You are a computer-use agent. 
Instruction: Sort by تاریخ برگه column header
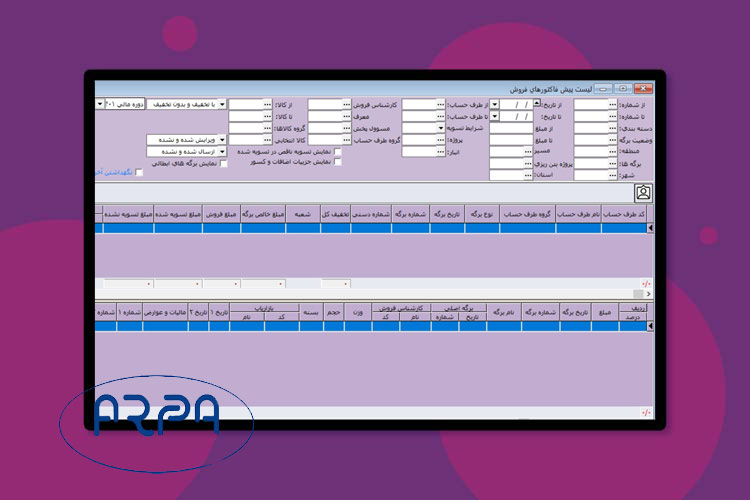tap(448, 213)
